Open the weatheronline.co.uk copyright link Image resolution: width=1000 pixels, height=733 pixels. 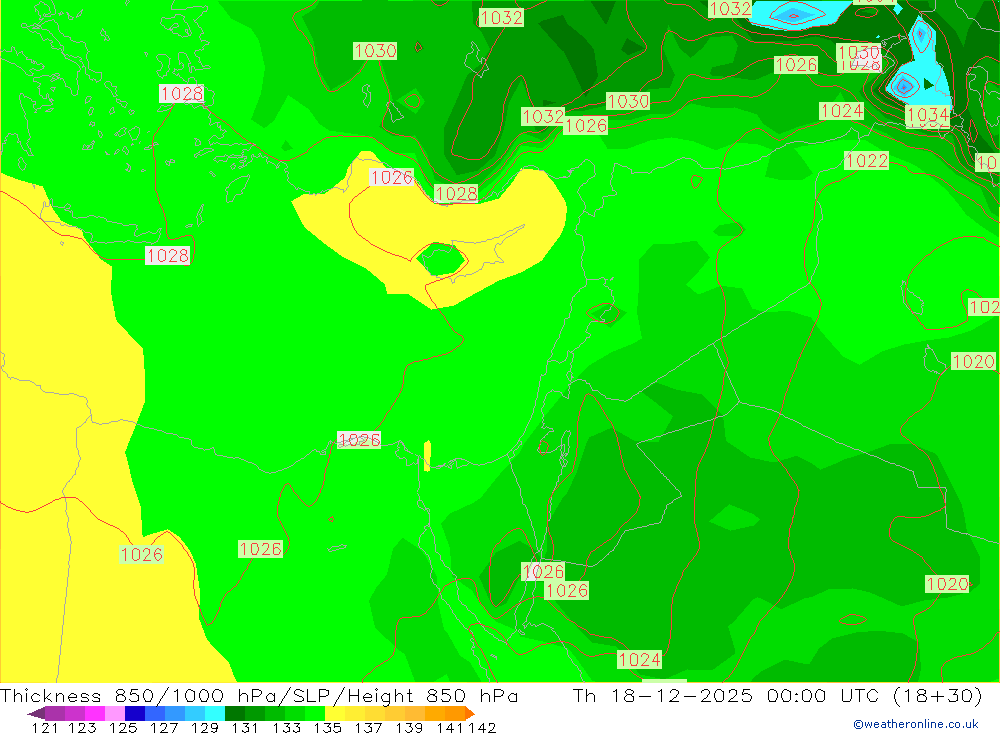(916, 724)
